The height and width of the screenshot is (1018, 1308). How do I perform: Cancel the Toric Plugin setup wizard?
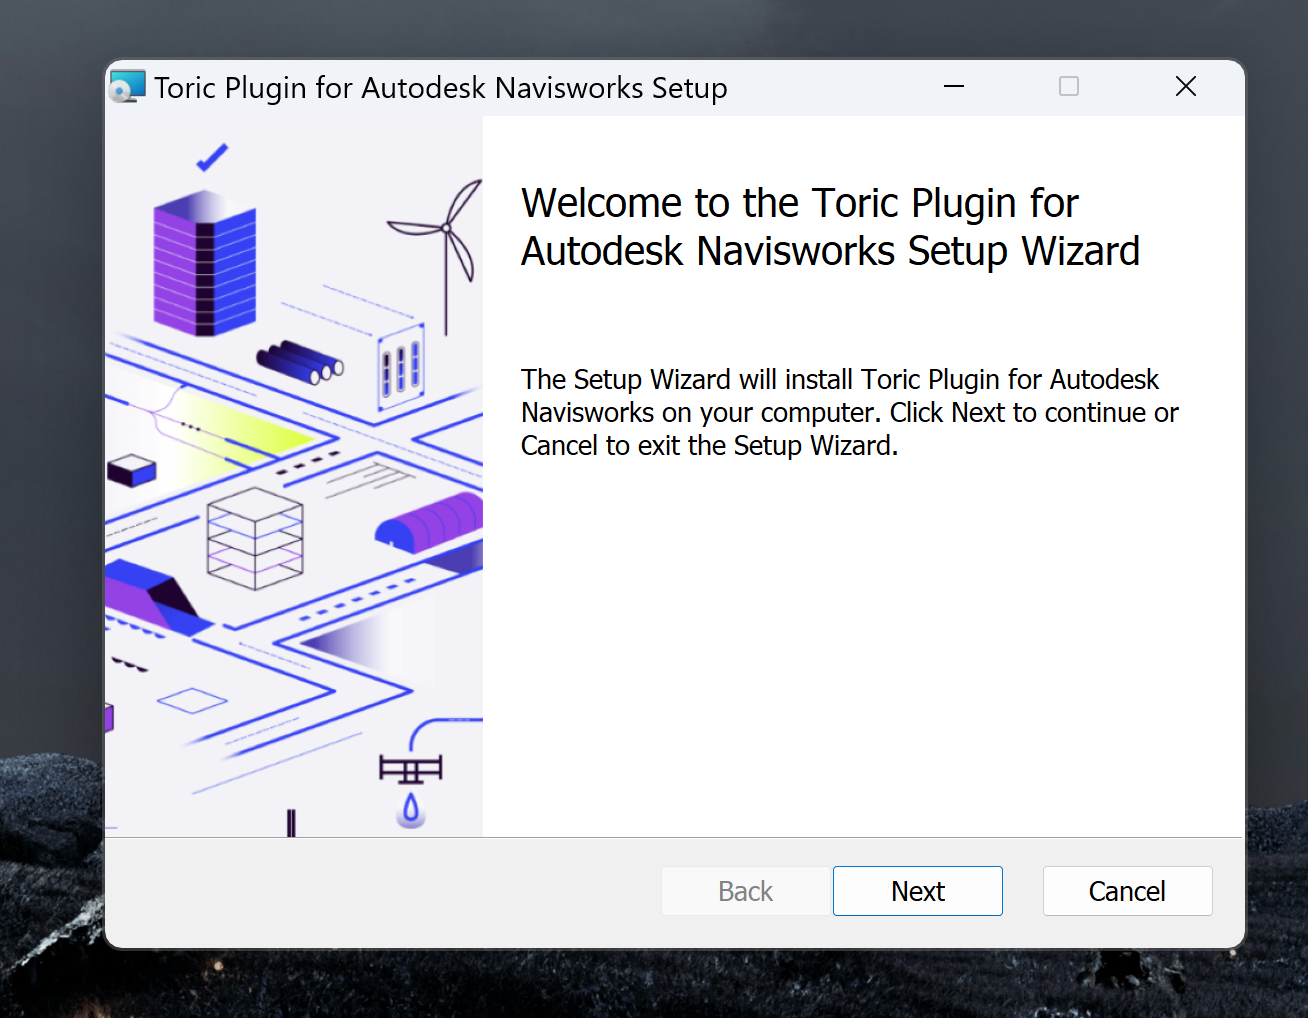click(1127, 891)
